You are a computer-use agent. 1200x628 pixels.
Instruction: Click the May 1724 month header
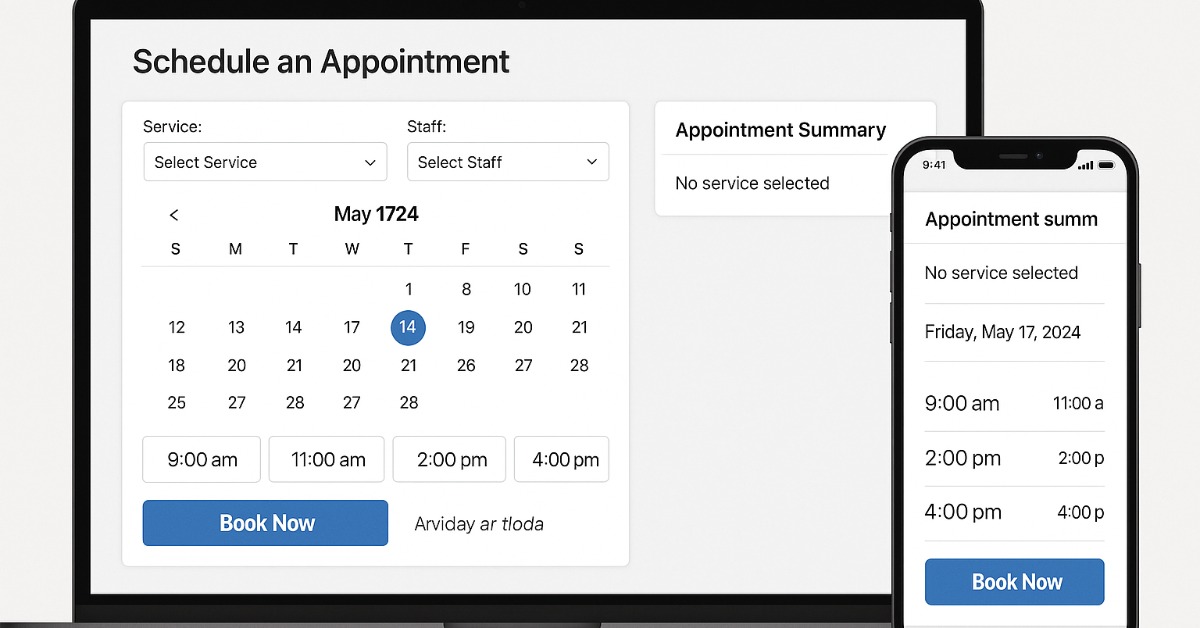pyautogui.click(x=376, y=214)
